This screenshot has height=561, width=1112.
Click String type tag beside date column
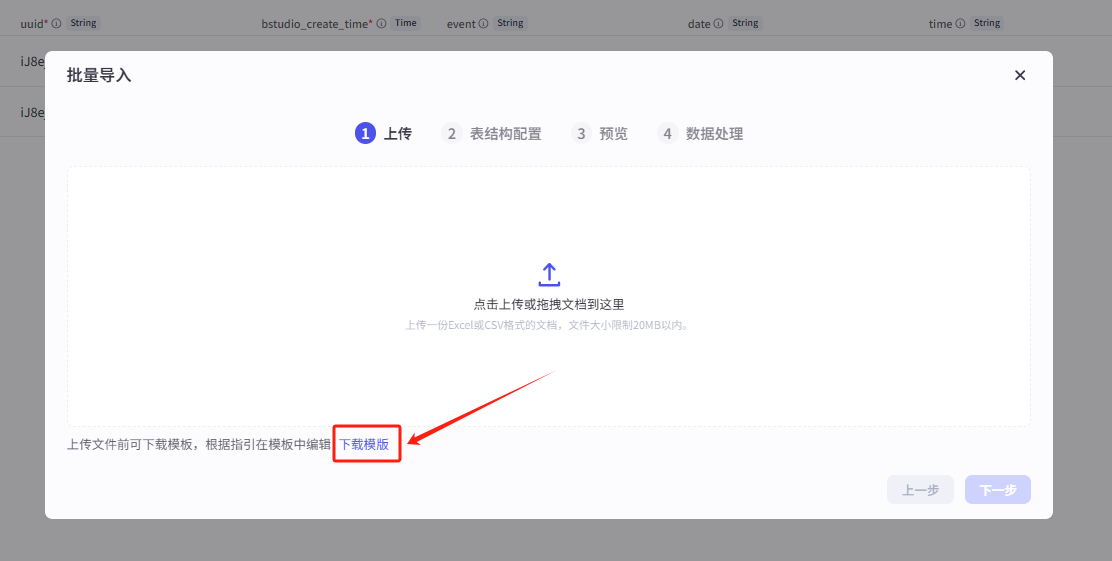coord(745,23)
